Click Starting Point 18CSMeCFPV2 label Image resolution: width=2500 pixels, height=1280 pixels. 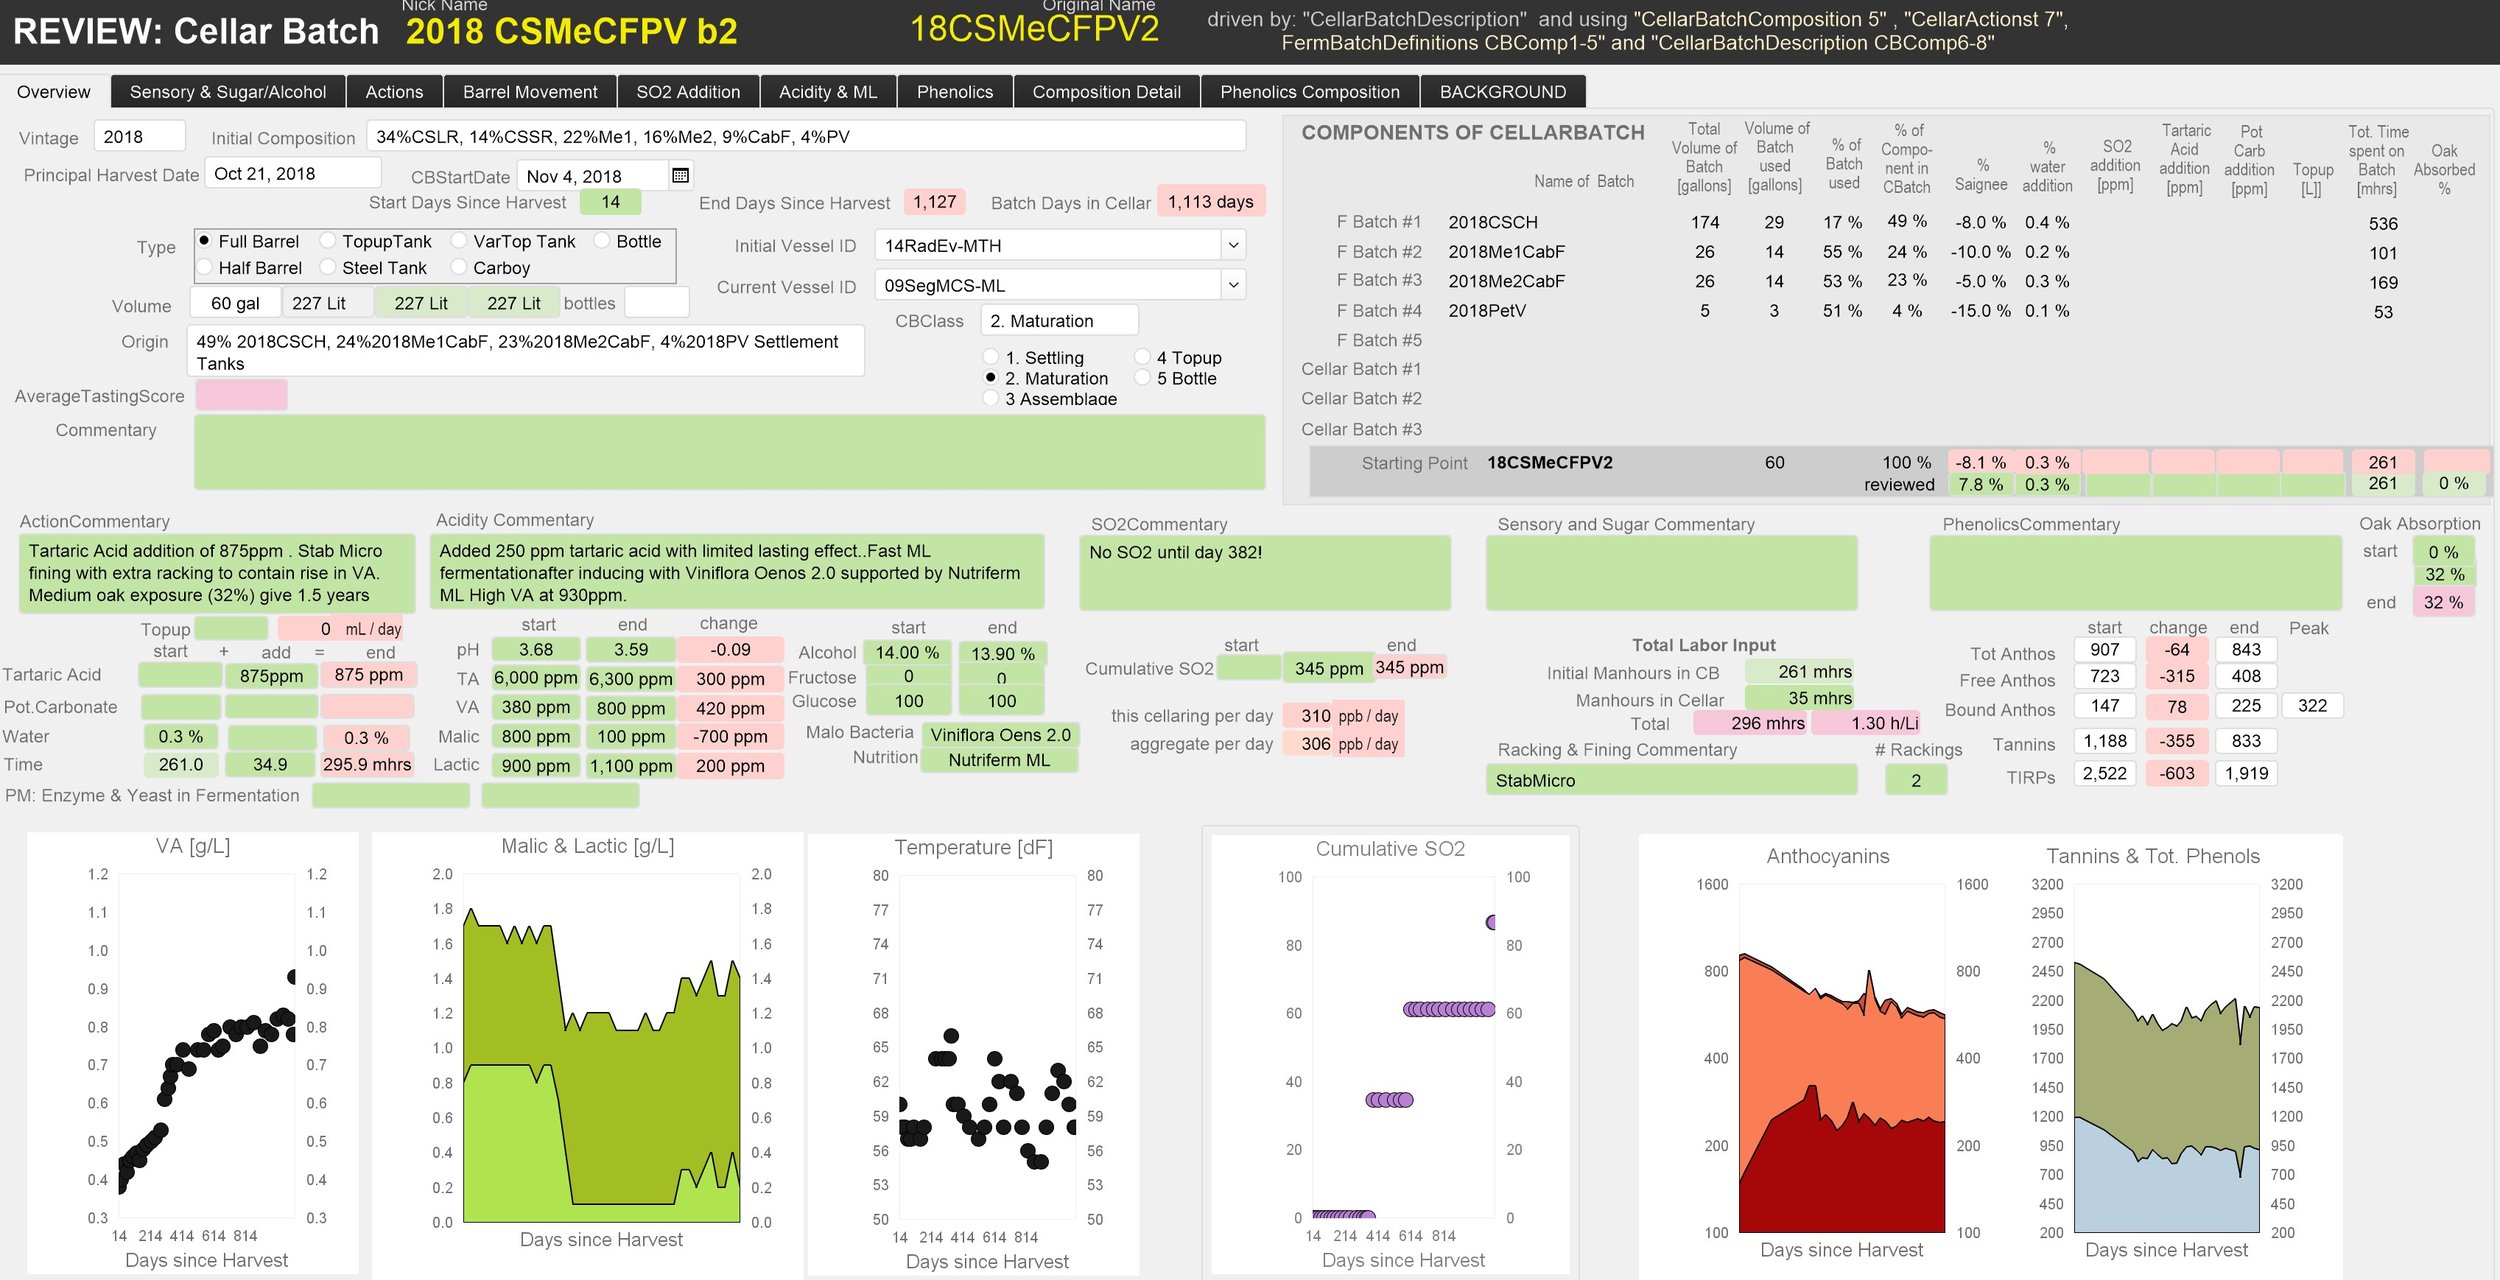tap(1550, 463)
